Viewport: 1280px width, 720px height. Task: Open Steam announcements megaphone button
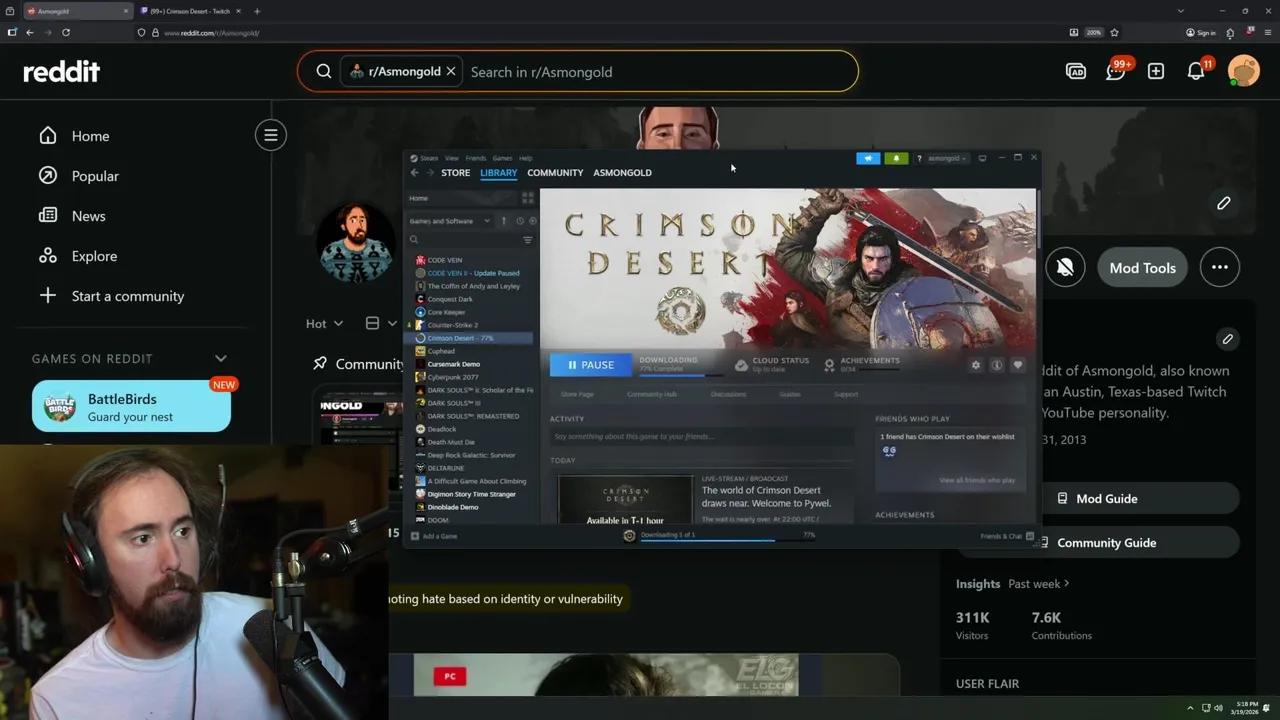pos(868,158)
